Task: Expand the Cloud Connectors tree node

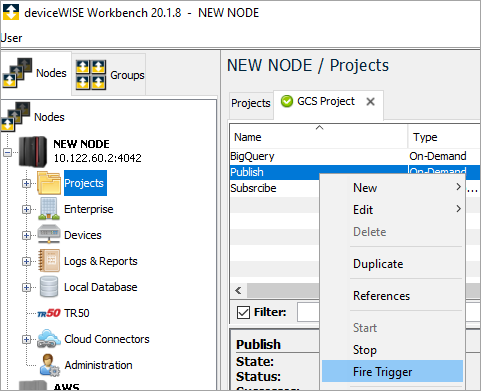Action: pos(26,339)
